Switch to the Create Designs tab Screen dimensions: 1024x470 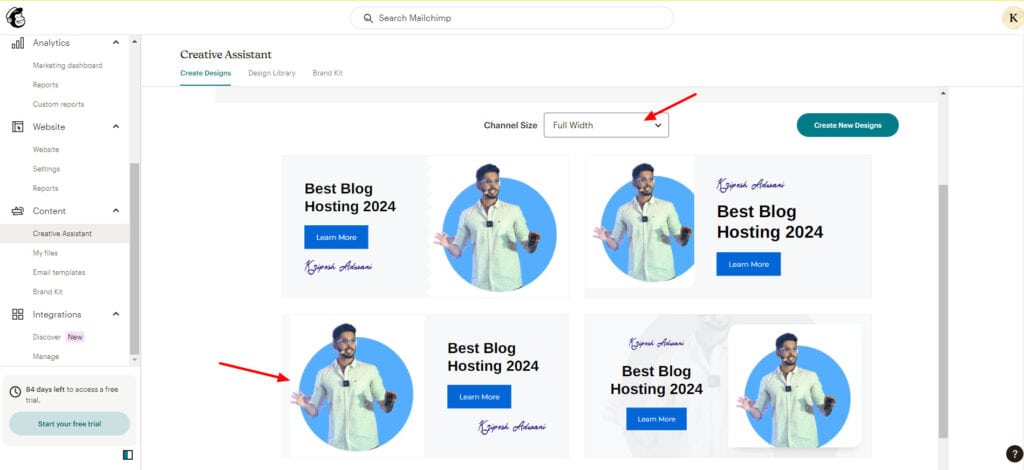click(206, 73)
